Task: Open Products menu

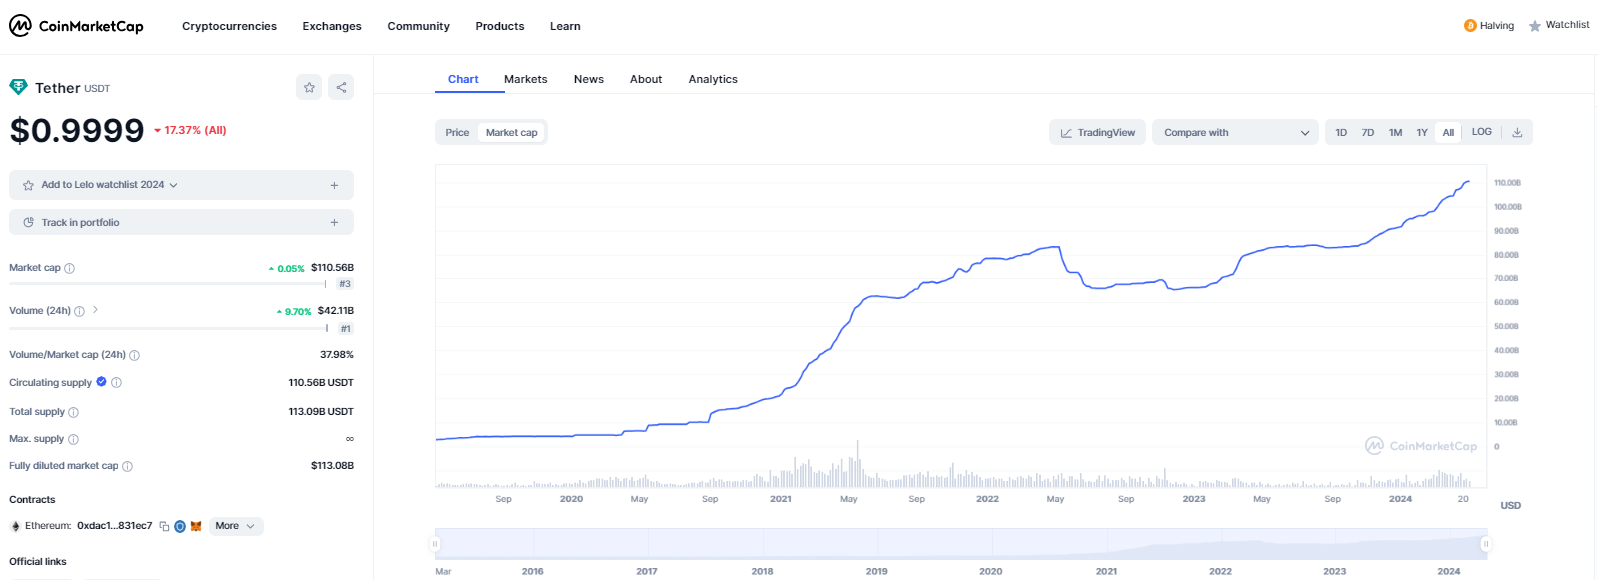Action: click(500, 26)
